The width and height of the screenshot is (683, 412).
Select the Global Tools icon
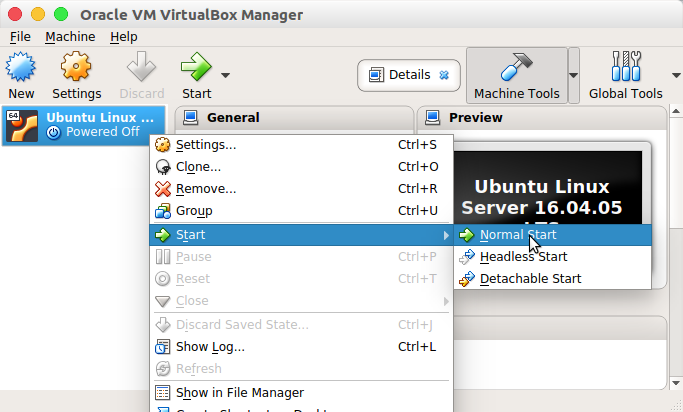point(626,66)
